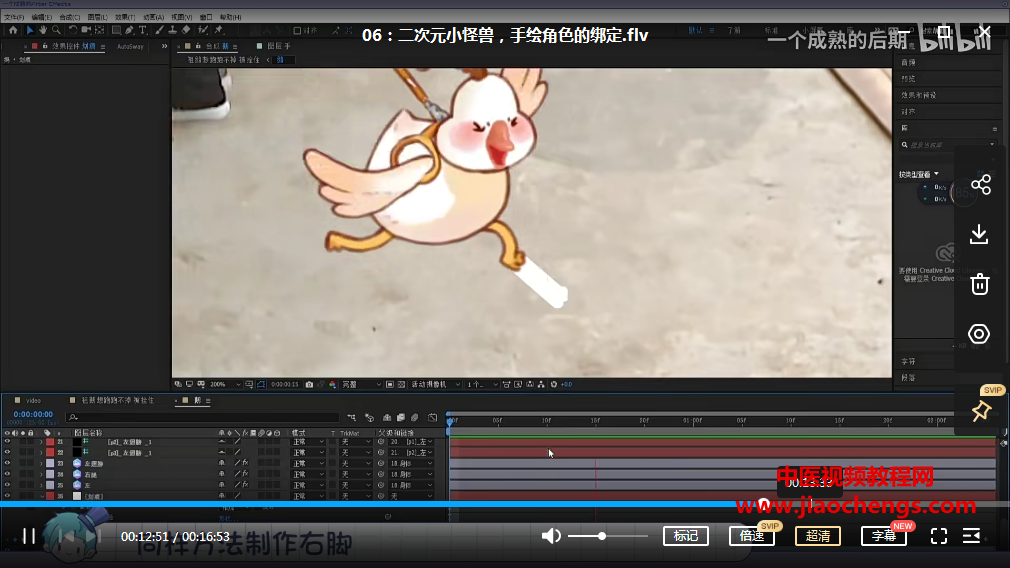Open the Effect (效果) menu
Screen dimensions: 1010x568
coord(125,17)
